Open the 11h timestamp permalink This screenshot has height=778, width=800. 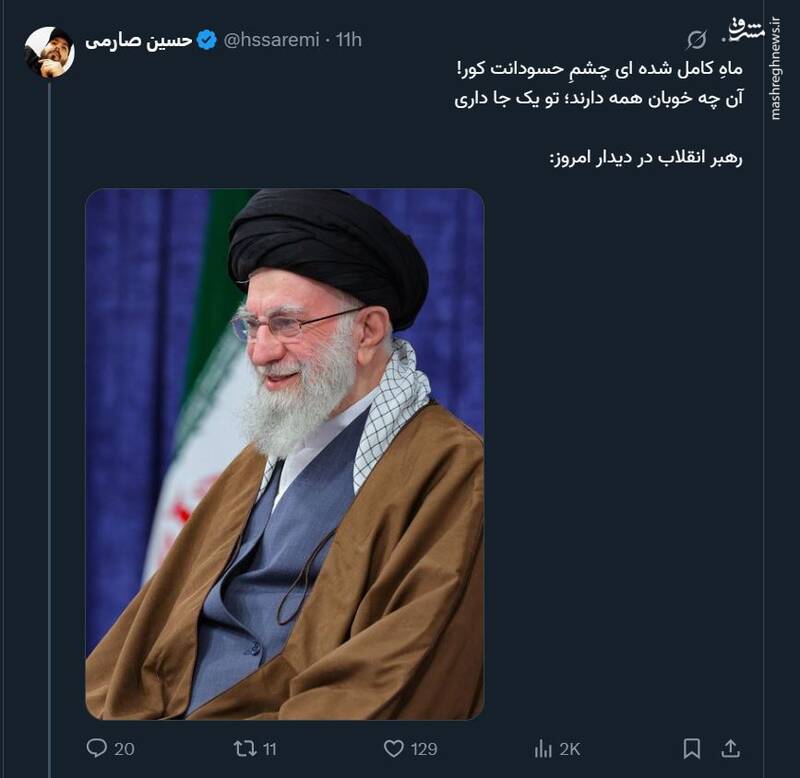[x=348, y=40]
